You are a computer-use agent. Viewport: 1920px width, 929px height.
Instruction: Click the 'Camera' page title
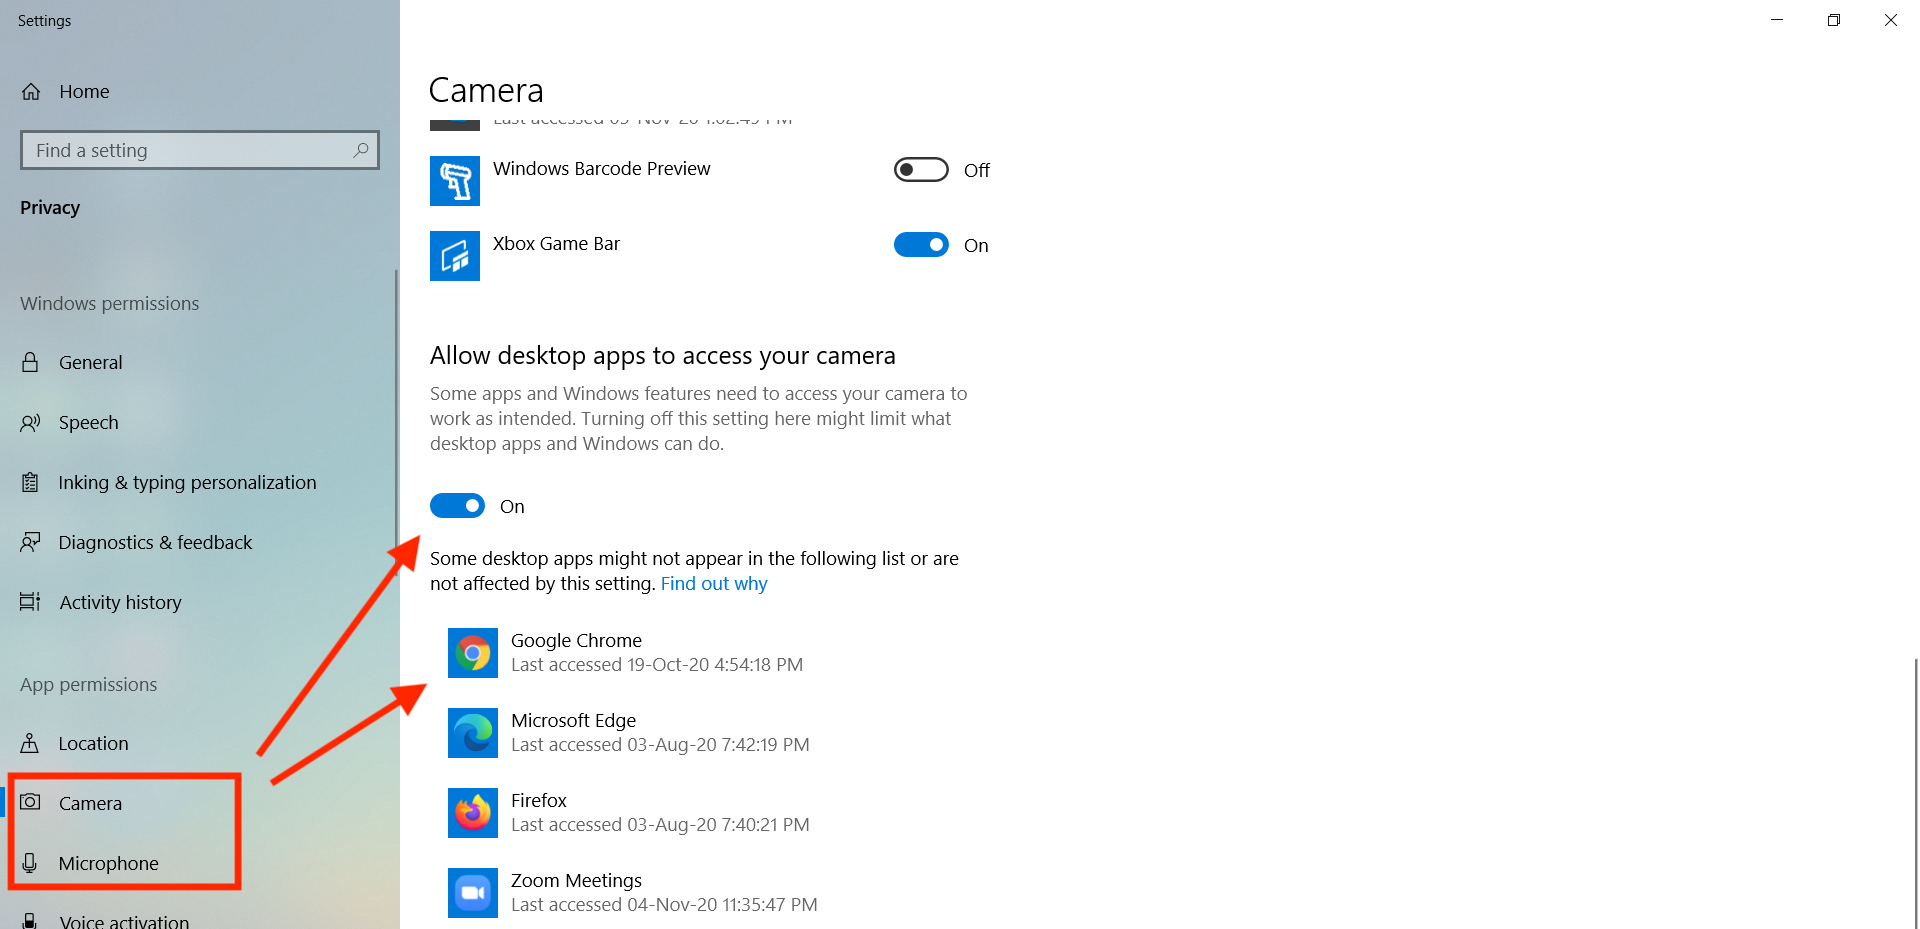pos(486,90)
